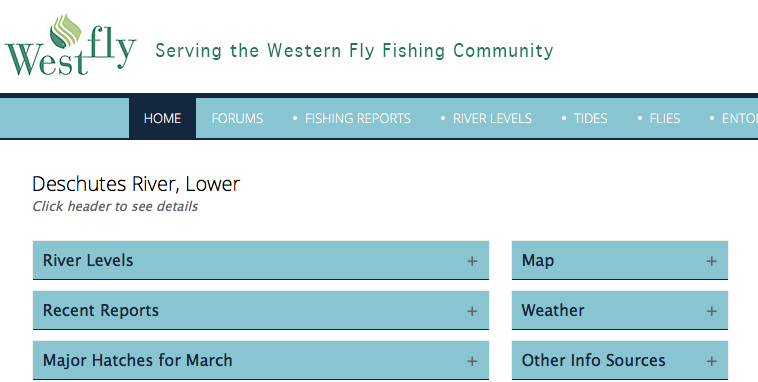Expand the Map section header

pos(620,260)
